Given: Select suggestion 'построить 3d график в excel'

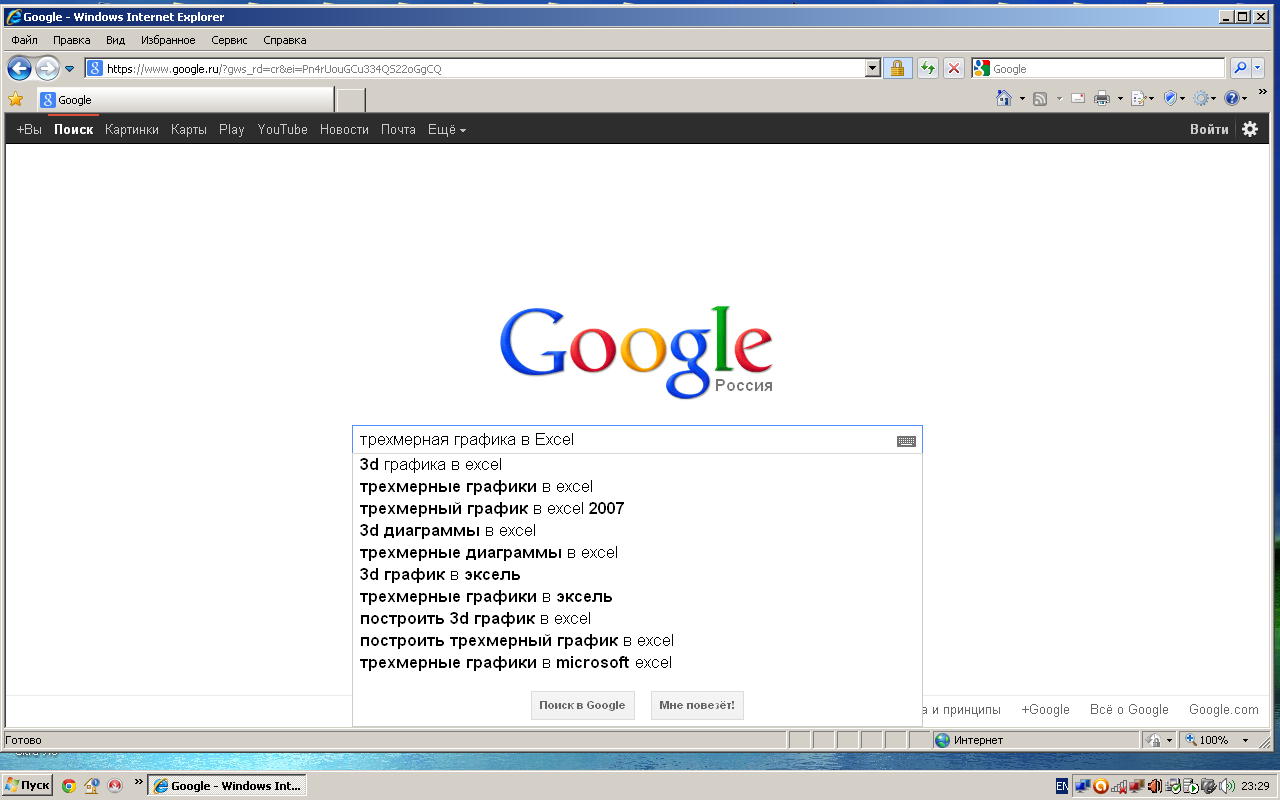Looking at the screenshot, I should pyautogui.click(x=637, y=618).
